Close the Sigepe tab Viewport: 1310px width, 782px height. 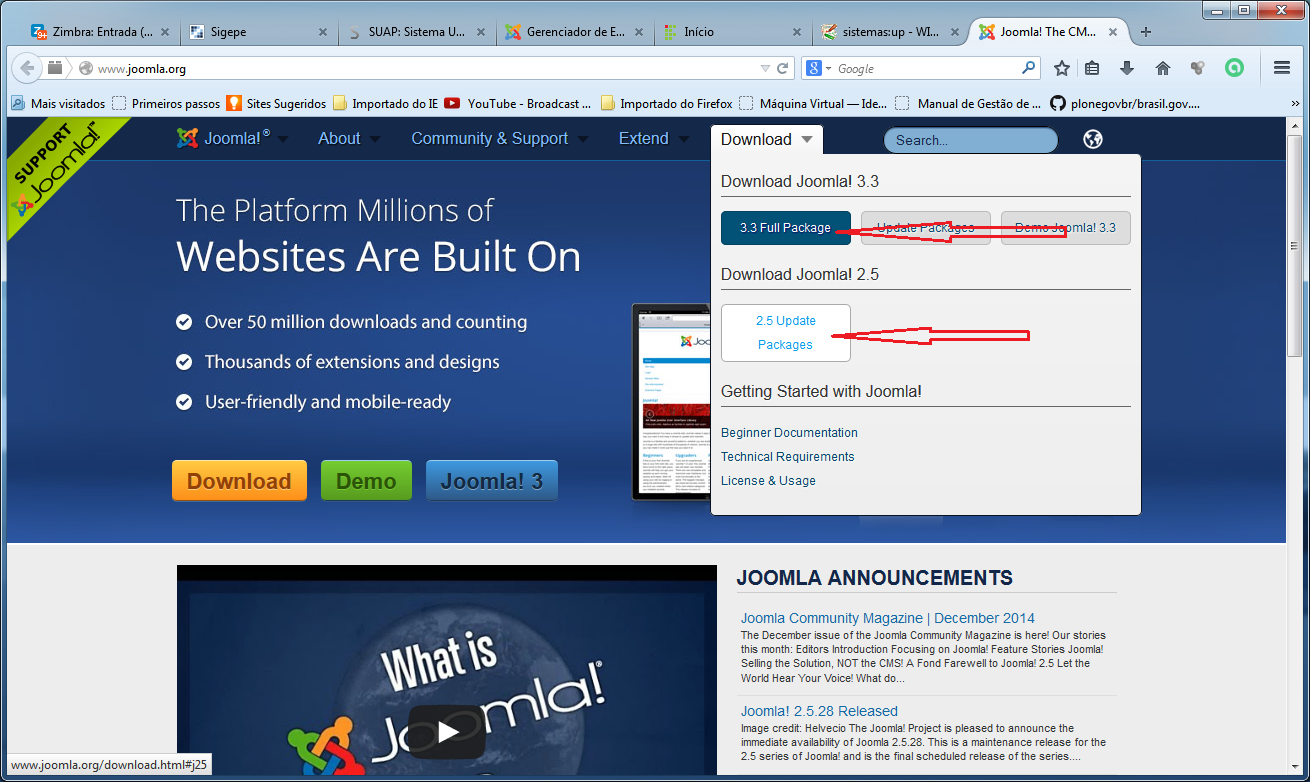(323, 32)
